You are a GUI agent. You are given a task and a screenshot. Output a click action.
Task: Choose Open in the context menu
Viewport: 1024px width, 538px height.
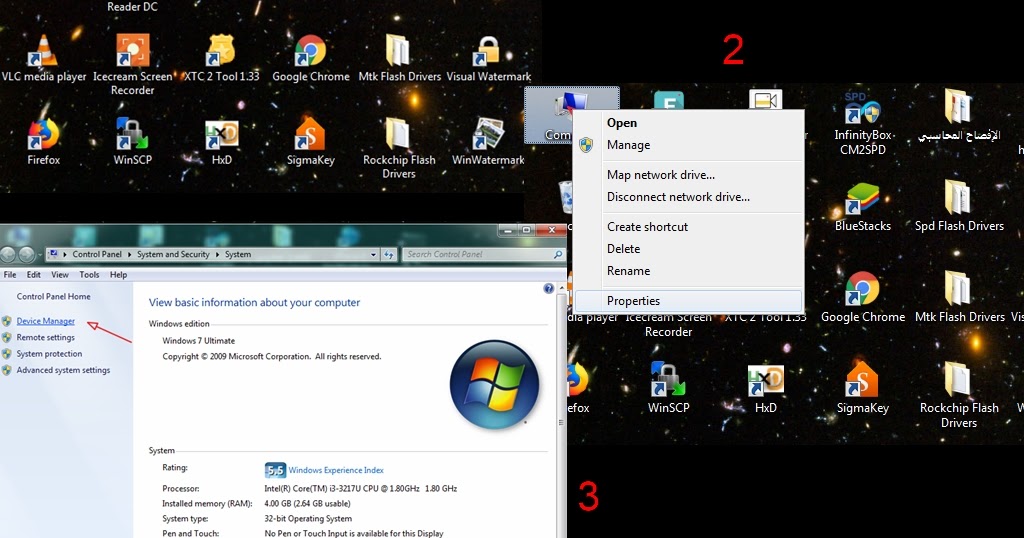(x=688, y=123)
